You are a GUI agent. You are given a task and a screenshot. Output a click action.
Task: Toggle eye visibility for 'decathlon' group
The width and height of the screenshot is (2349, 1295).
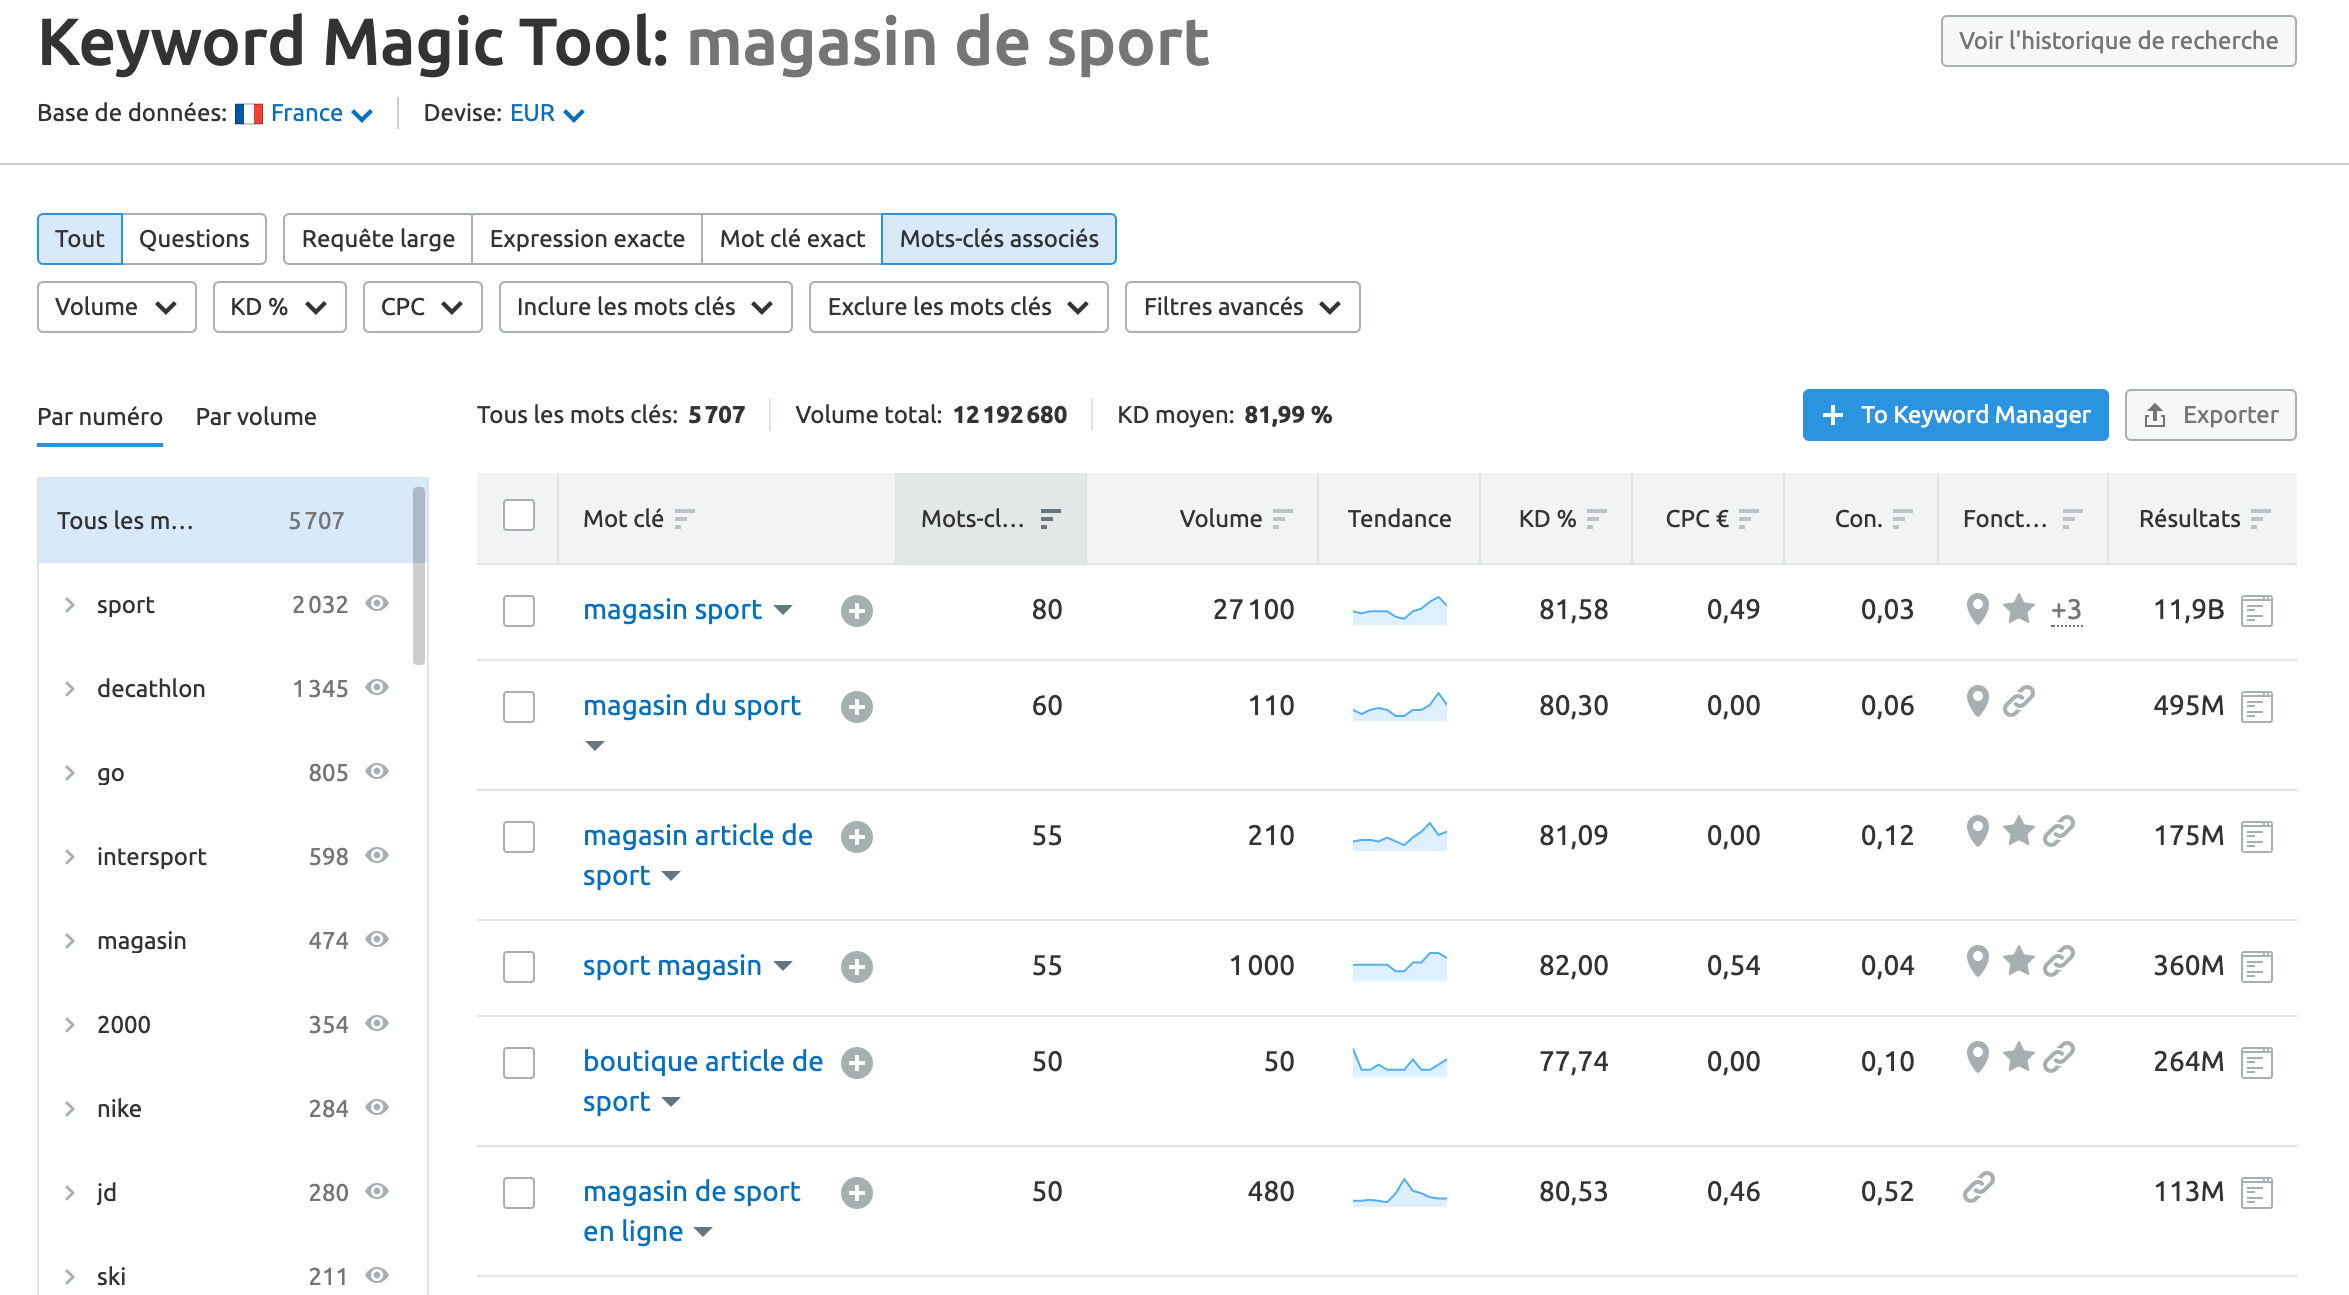(x=377, y=688)
